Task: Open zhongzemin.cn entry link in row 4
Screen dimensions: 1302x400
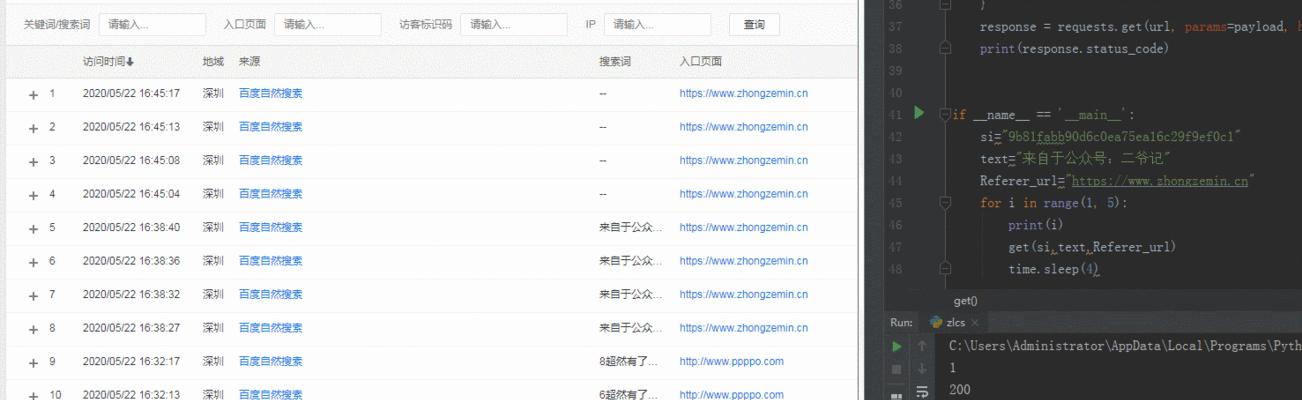Action: pos(743,194)
